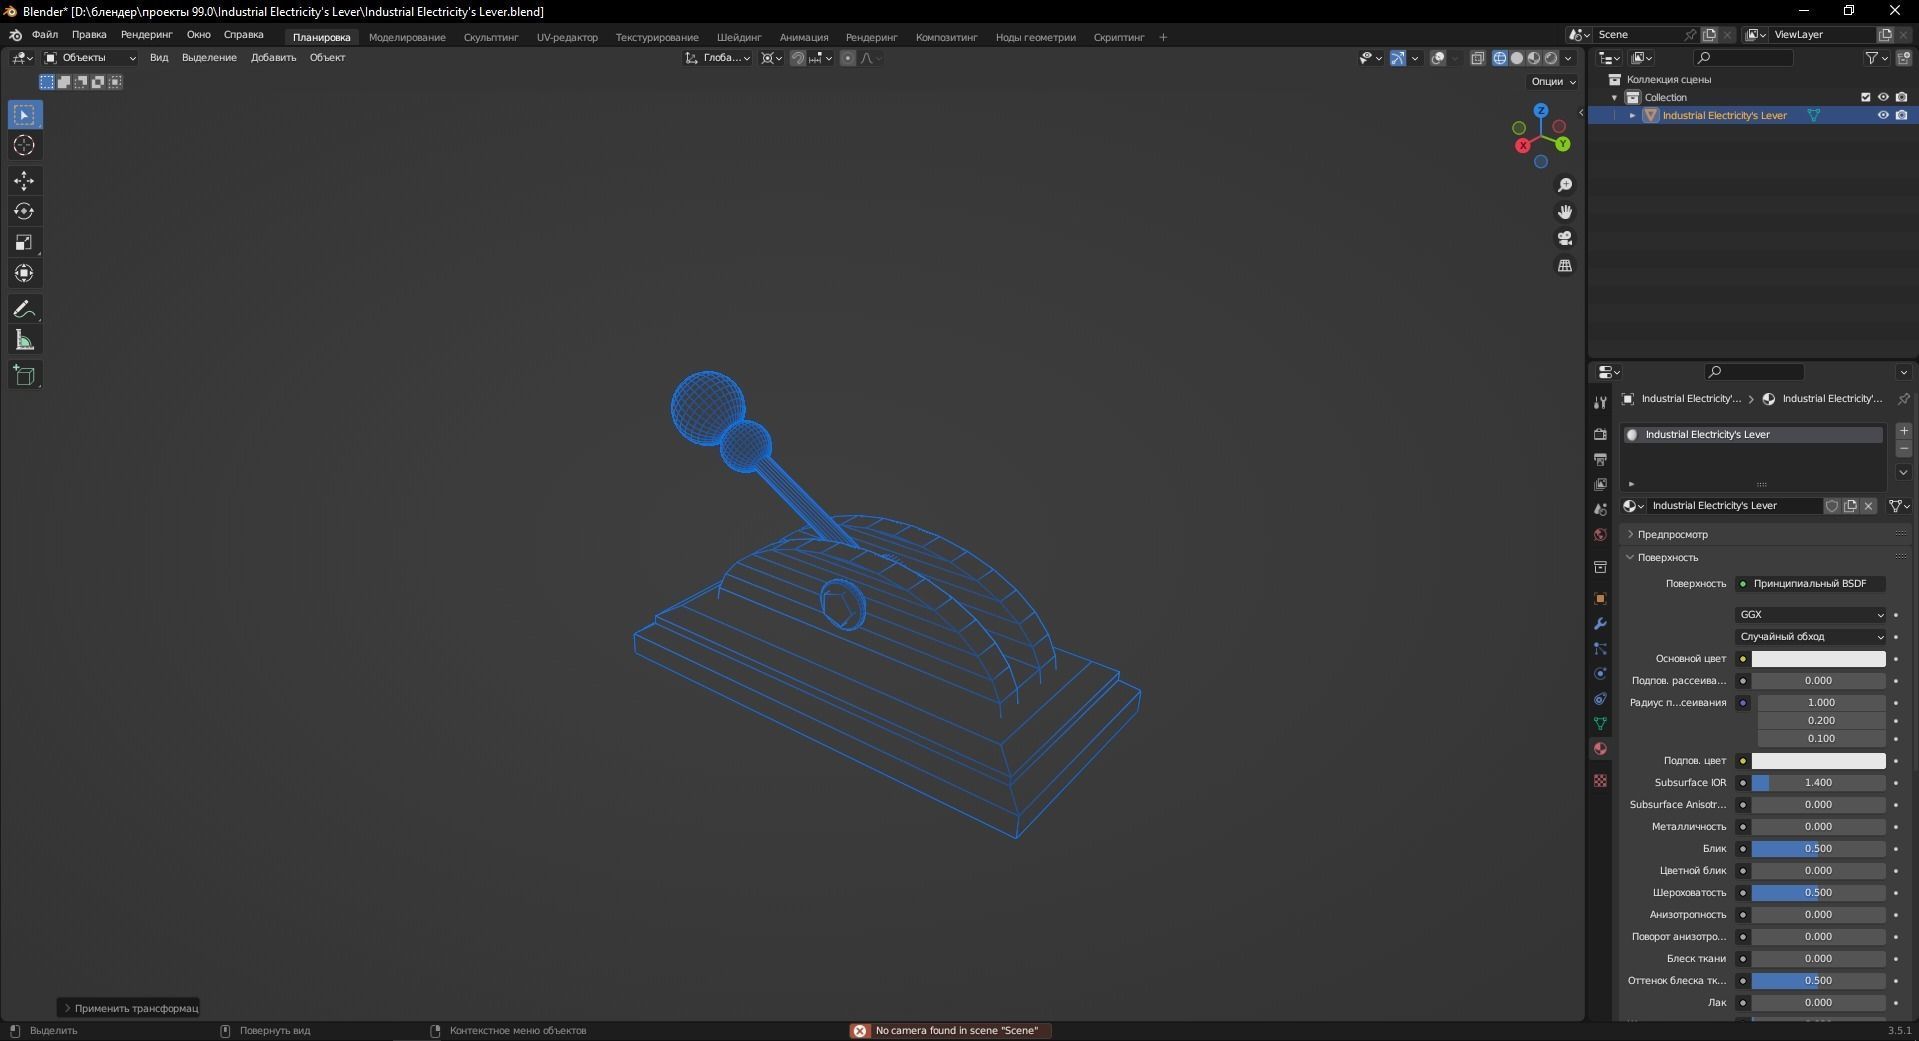Switch to the UV-редактор workspace tab
The image size is (1919, 1041).
[567, 37]
